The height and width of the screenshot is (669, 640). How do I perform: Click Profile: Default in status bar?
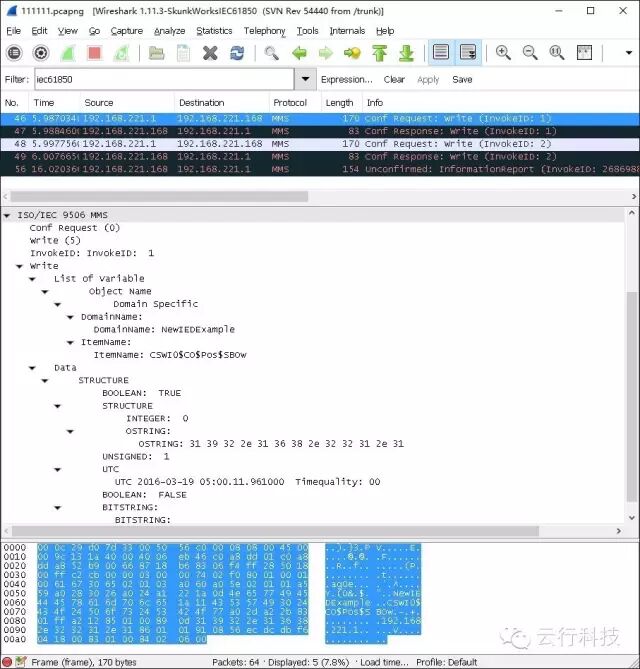[x=446, y=662]
